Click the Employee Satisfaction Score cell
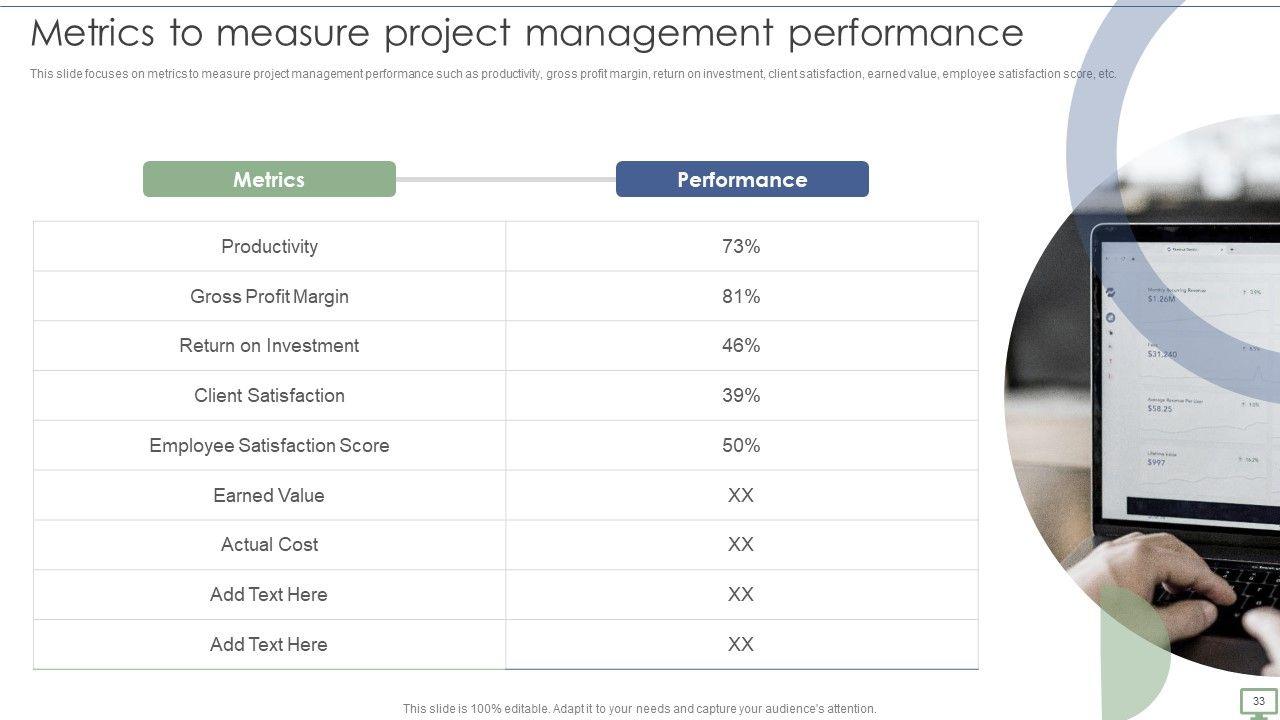Screen dimensions: 1280x720 [269, 446]
